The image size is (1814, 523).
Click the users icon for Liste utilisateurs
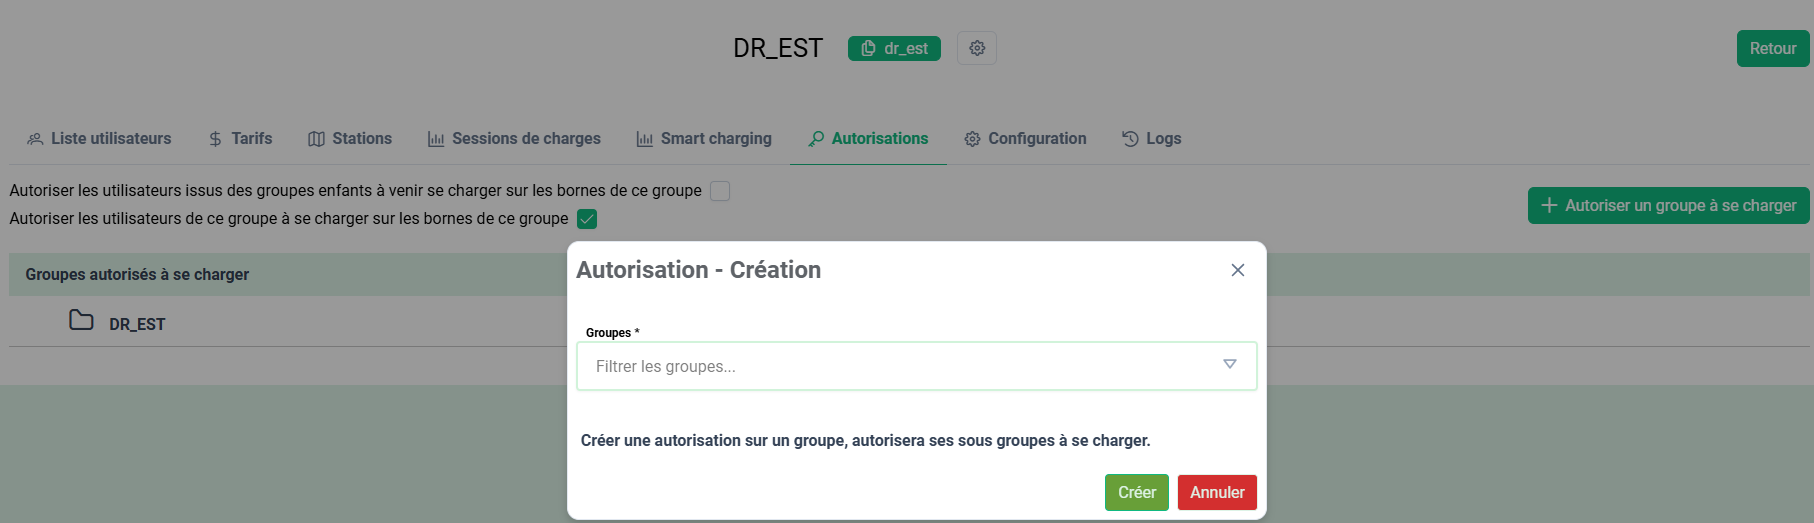pos(35,139)
